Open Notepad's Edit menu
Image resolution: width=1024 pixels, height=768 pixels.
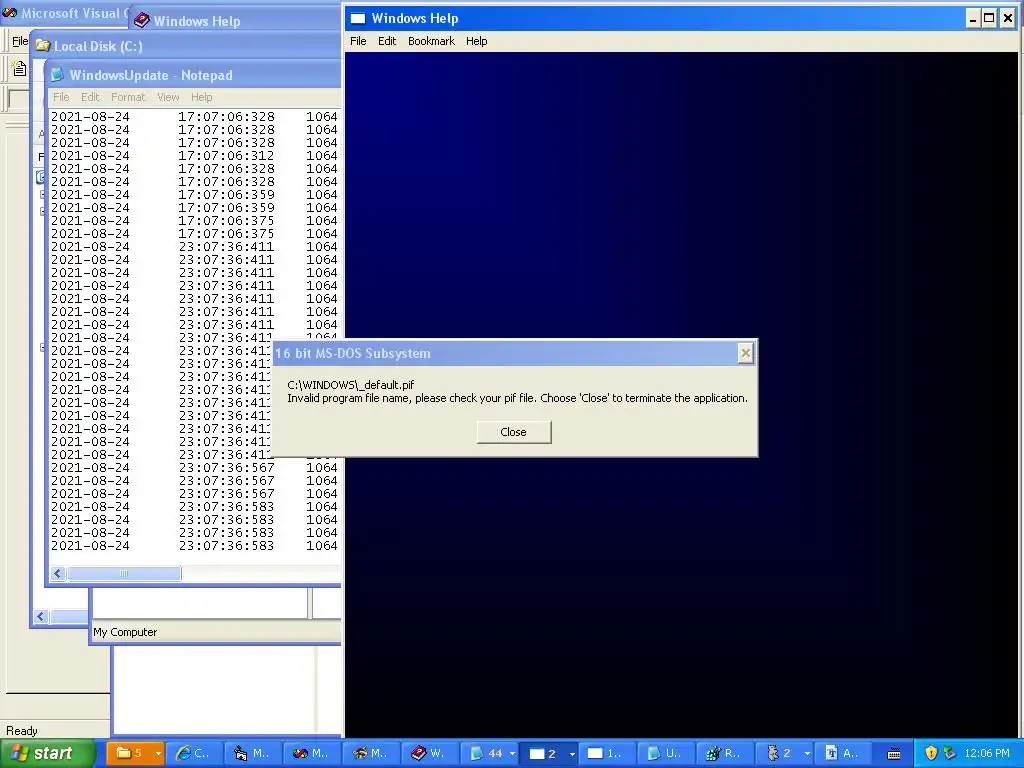tap(90, 97)
